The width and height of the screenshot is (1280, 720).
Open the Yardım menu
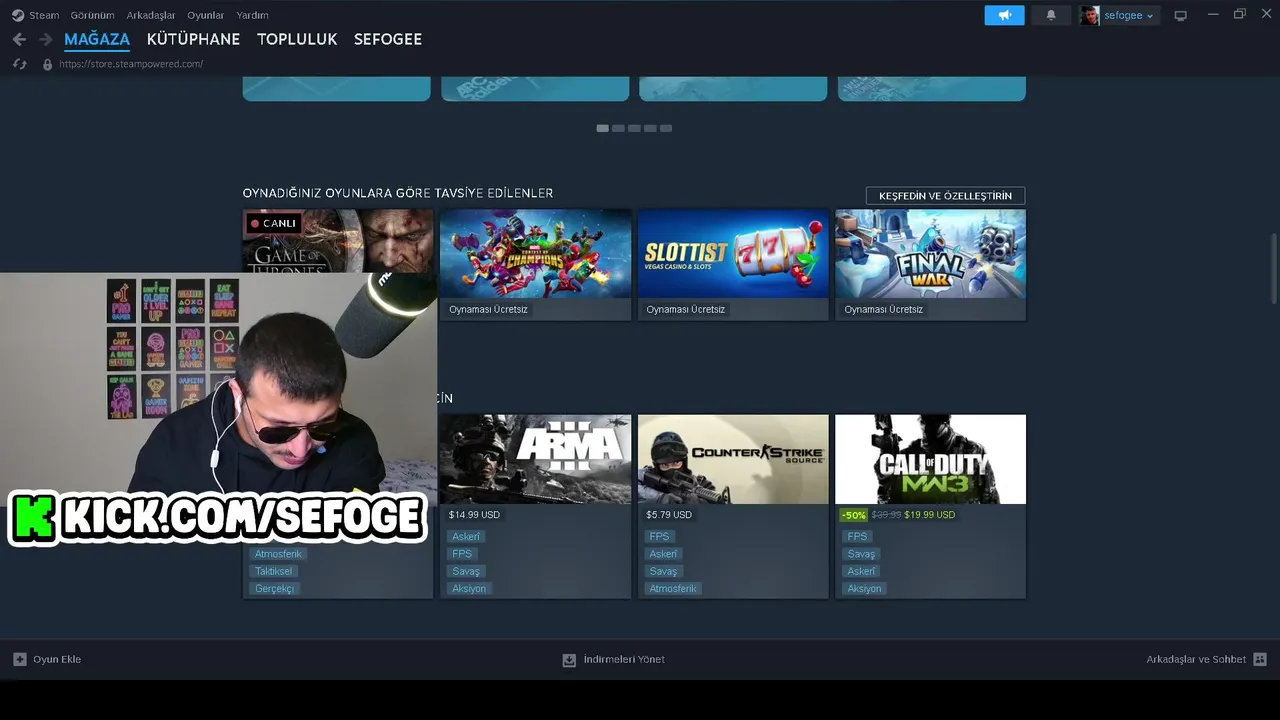252,15
